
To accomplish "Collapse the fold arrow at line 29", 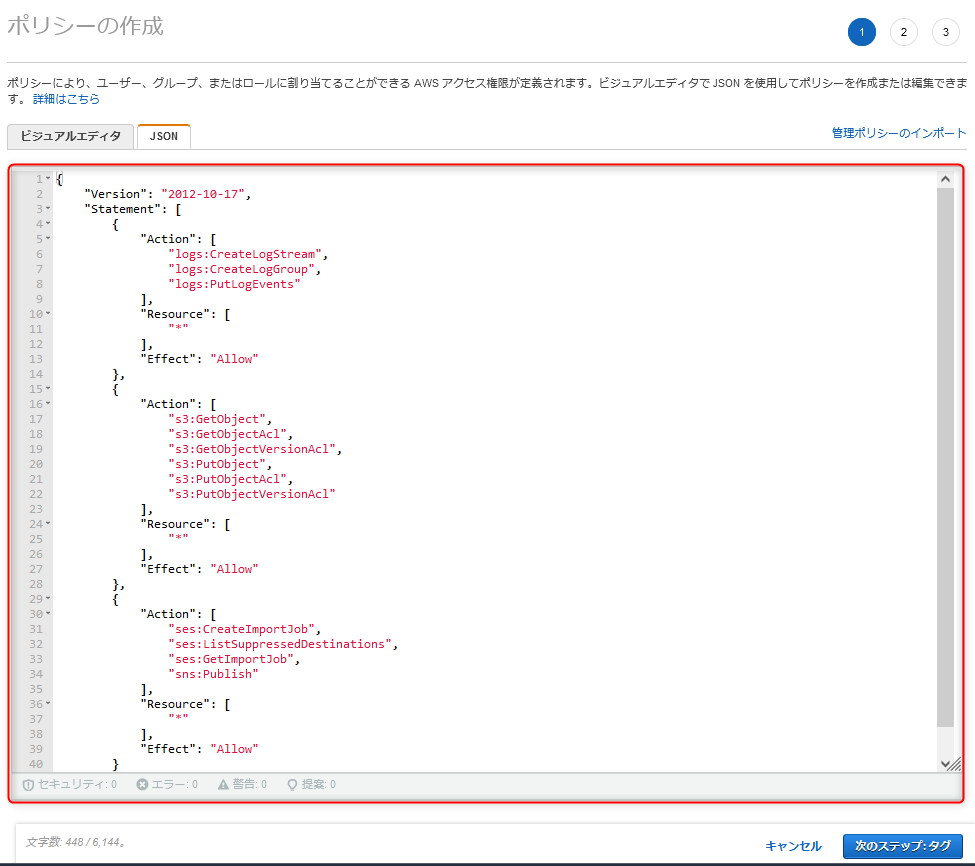I will pos(48,599).
